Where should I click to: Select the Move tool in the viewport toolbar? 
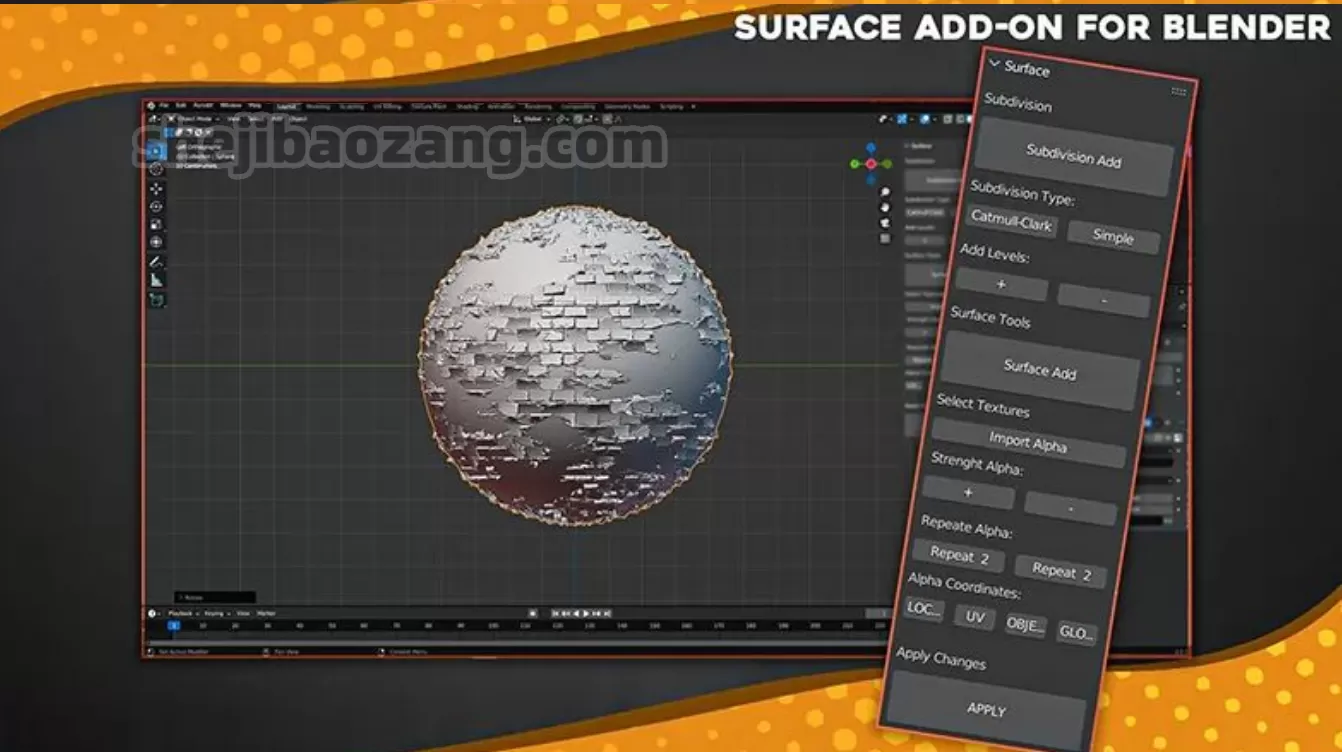[156, 188]
